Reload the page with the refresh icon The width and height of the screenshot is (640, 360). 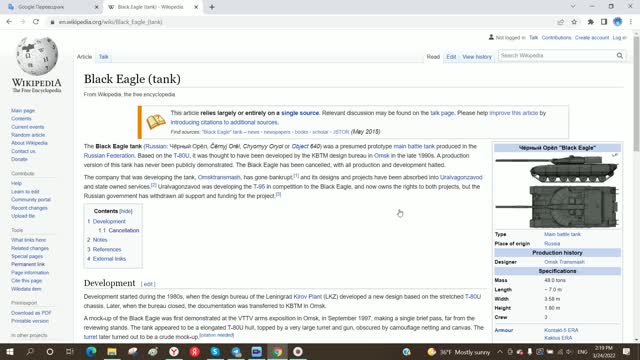[36, 22]
